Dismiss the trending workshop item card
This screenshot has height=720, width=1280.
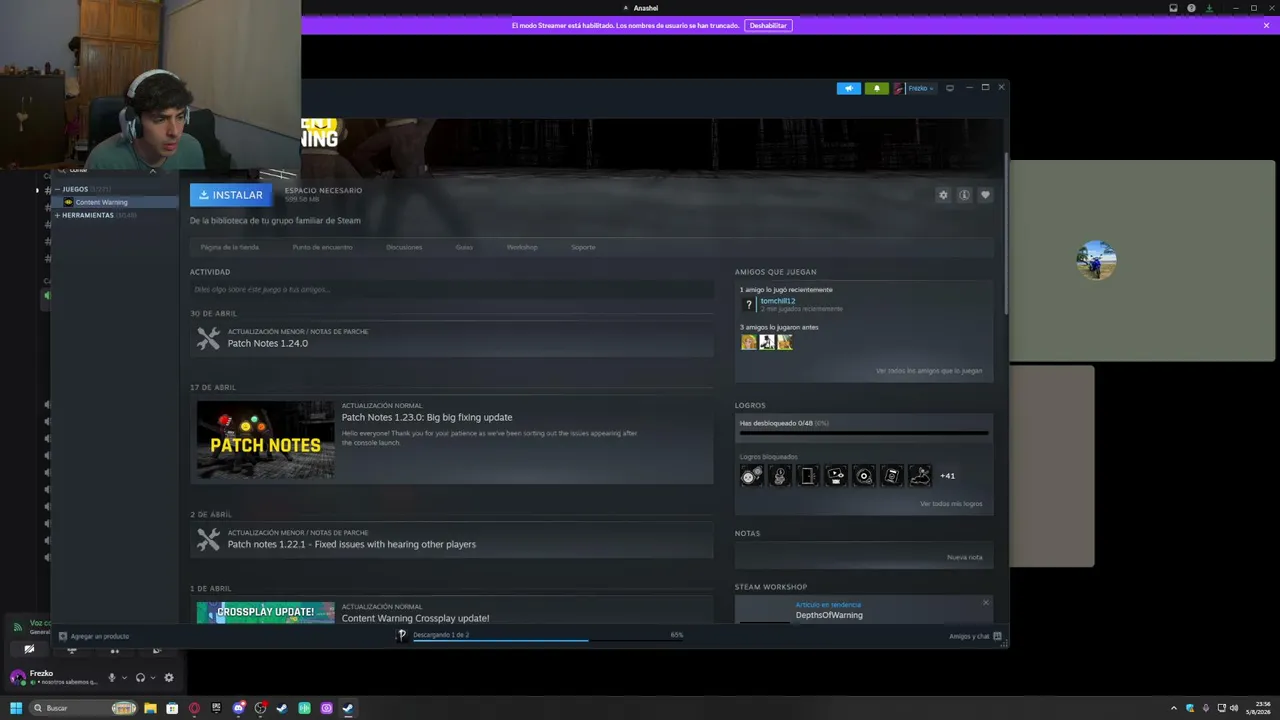click(985, 602)
